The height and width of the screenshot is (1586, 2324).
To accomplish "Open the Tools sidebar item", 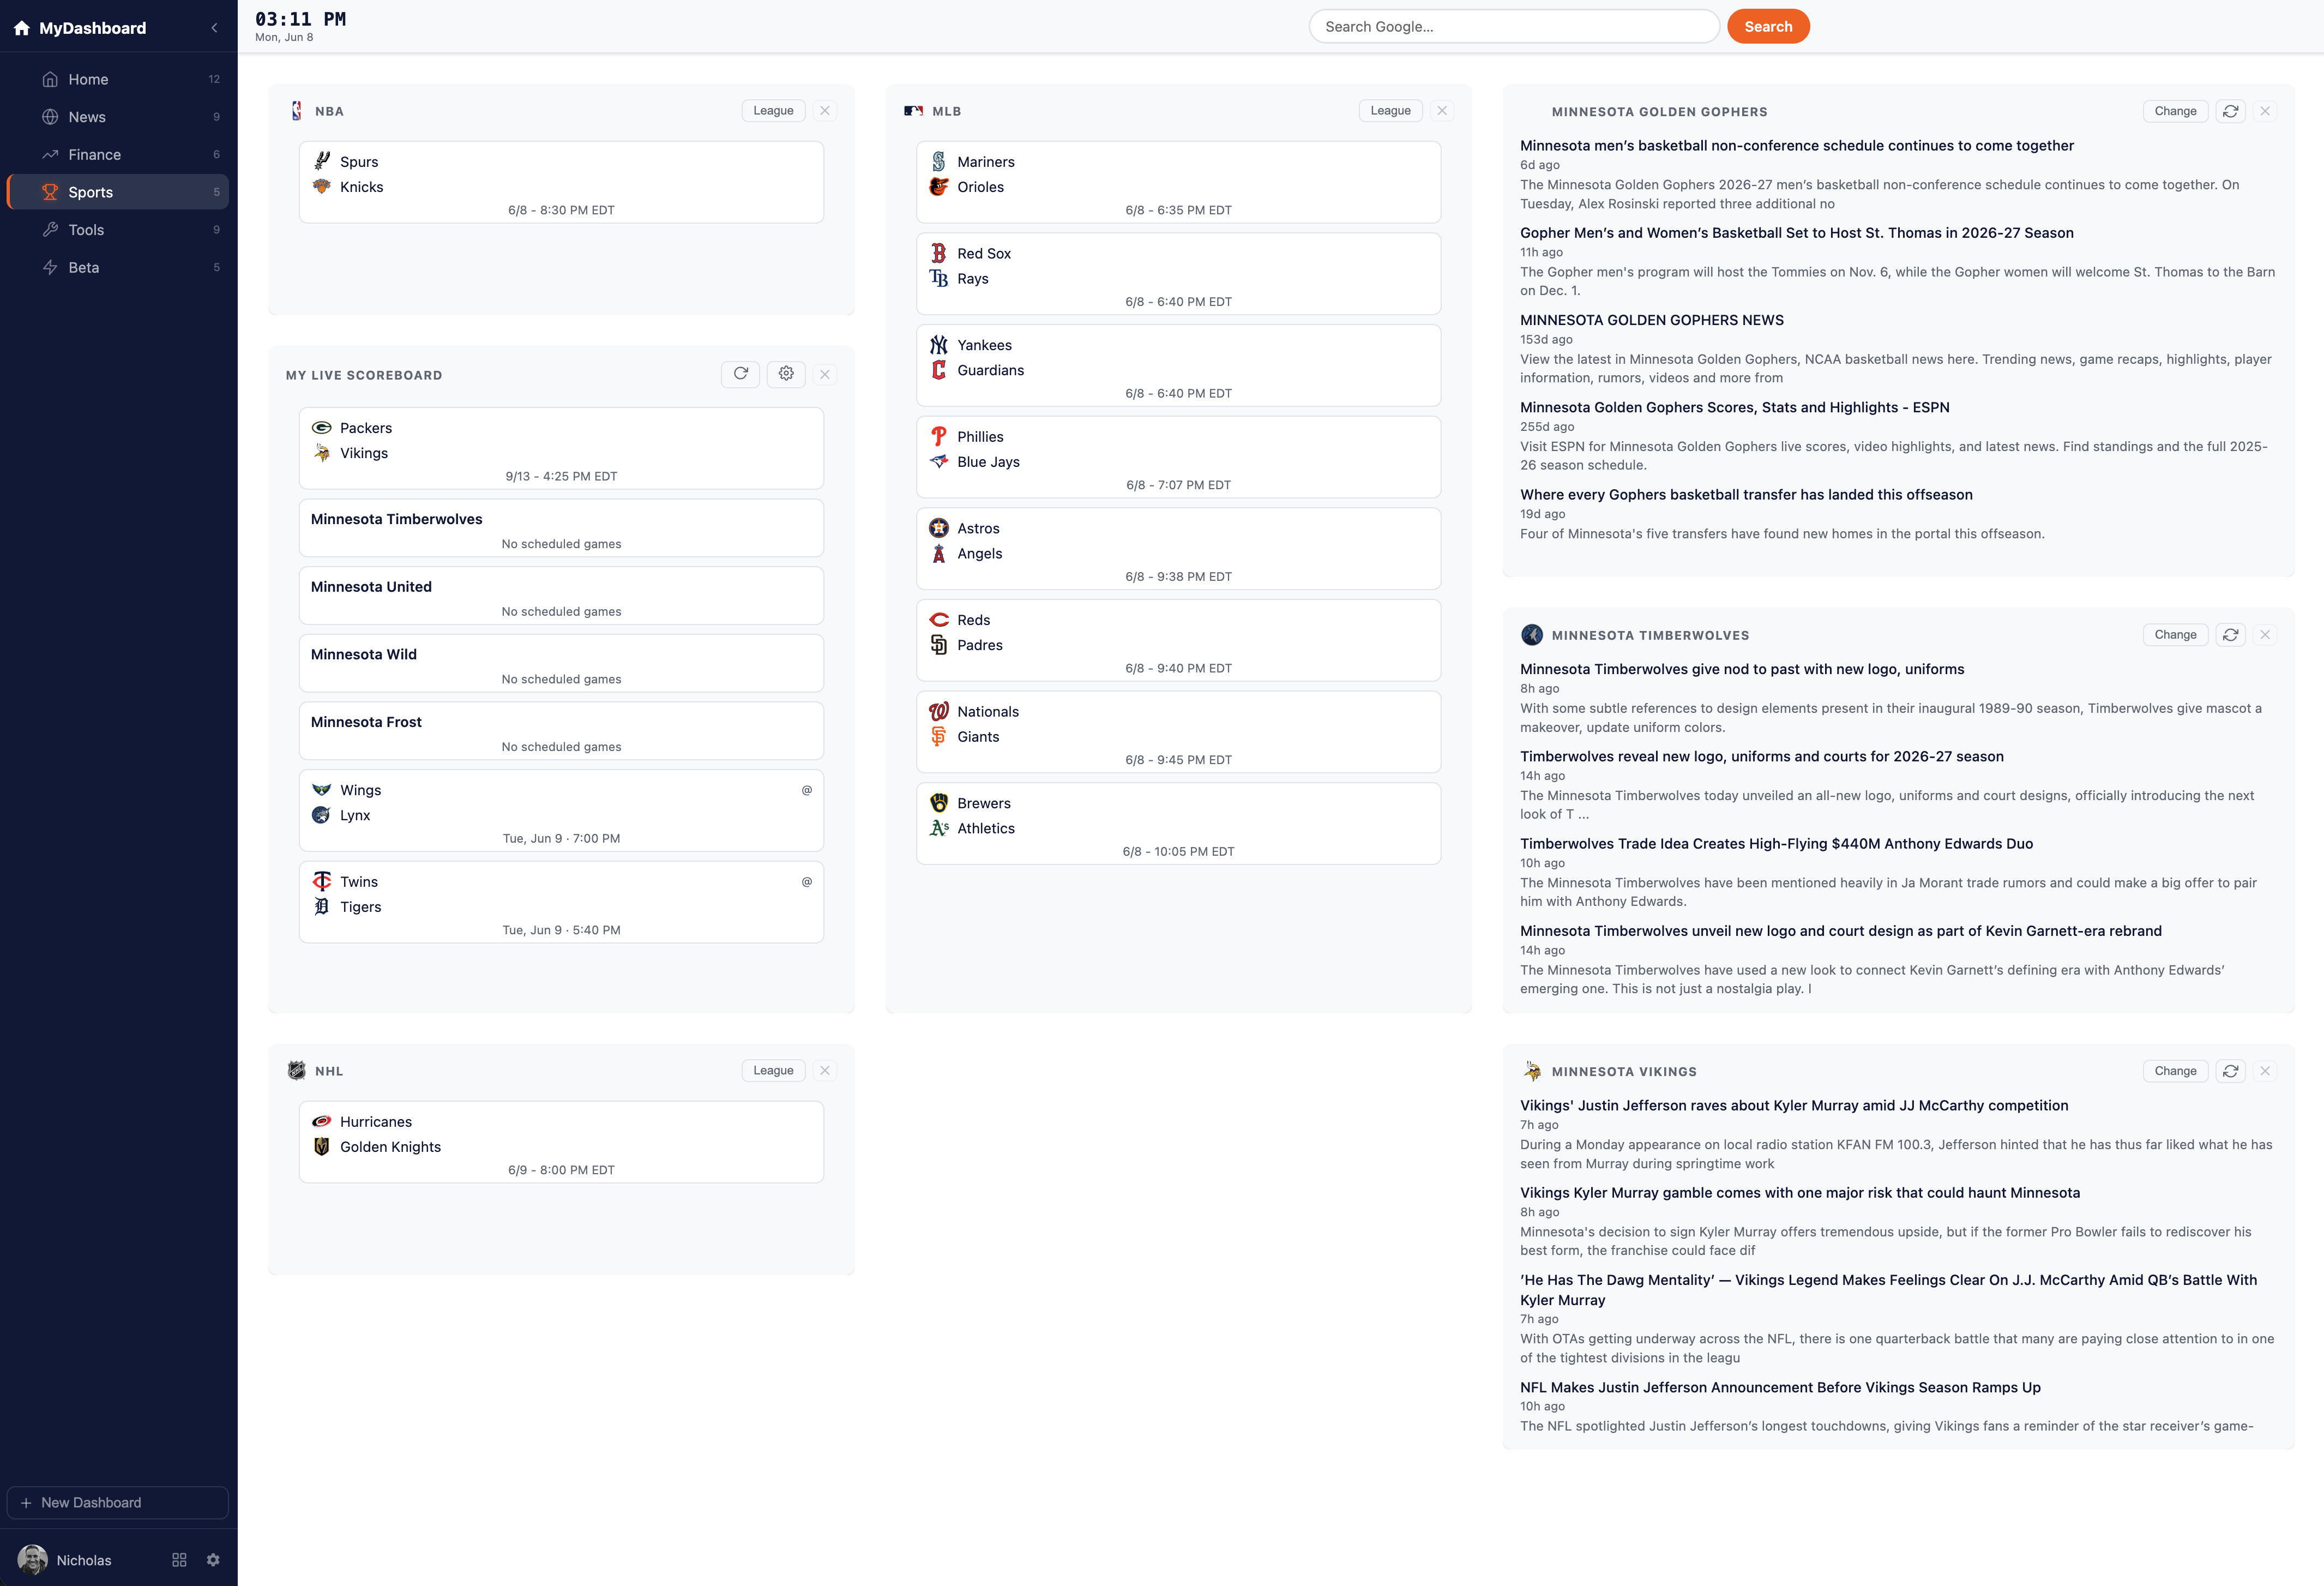I will click(118, 230).
